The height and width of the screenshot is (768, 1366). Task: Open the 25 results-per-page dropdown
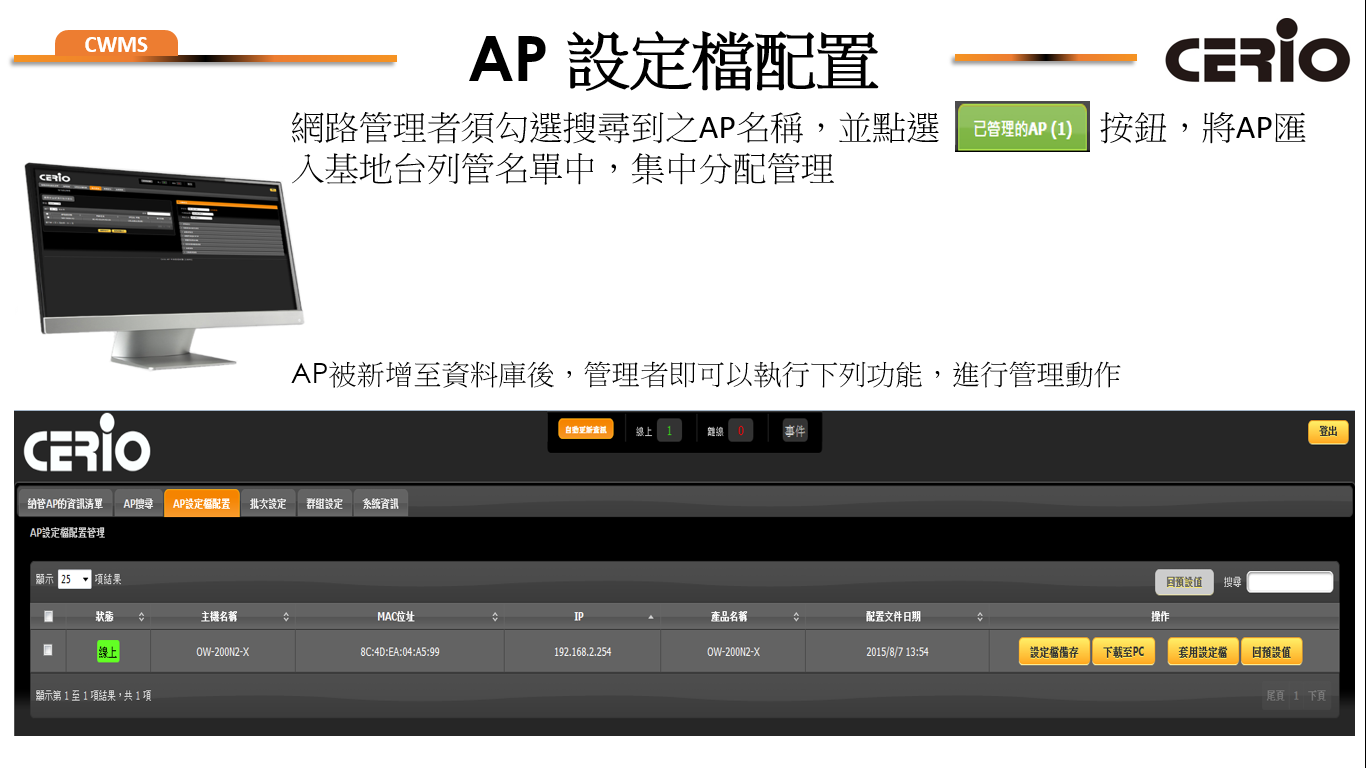(75, 579)
